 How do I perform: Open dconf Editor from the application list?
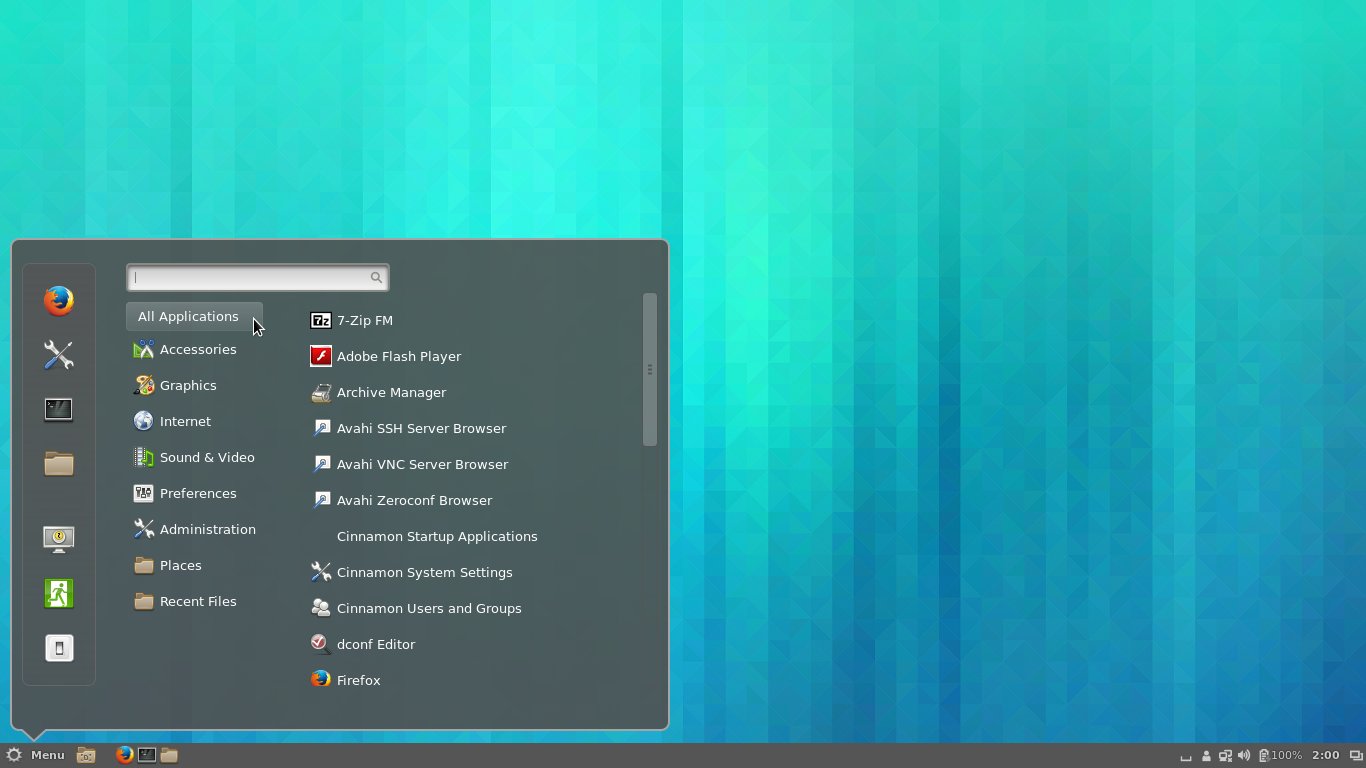coord(375,644)
